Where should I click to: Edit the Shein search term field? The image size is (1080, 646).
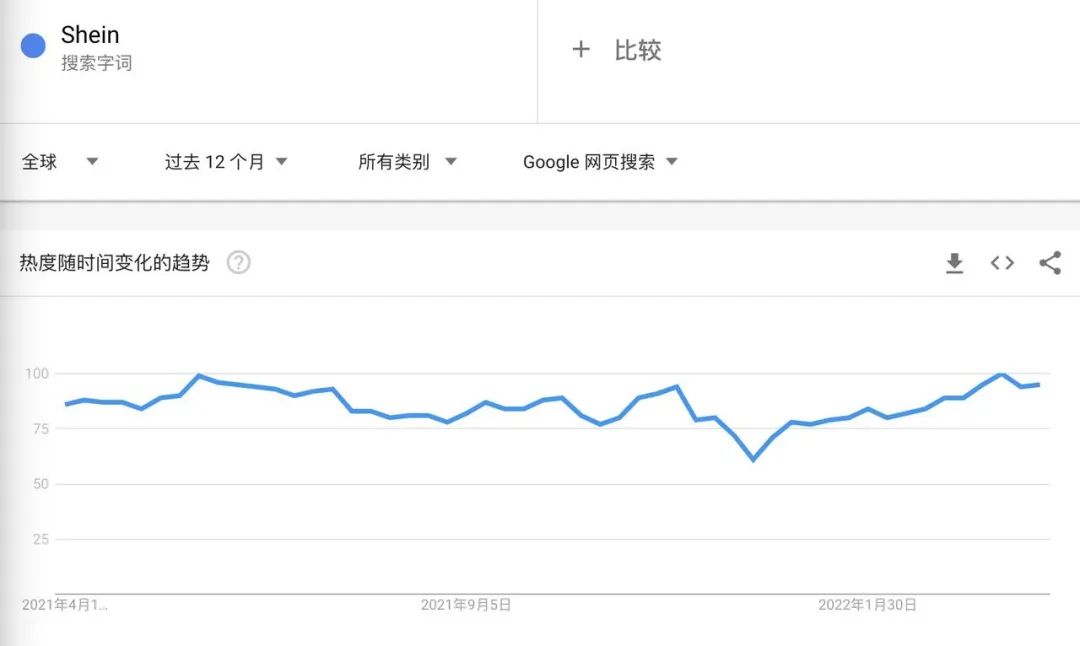pos(90,35)
